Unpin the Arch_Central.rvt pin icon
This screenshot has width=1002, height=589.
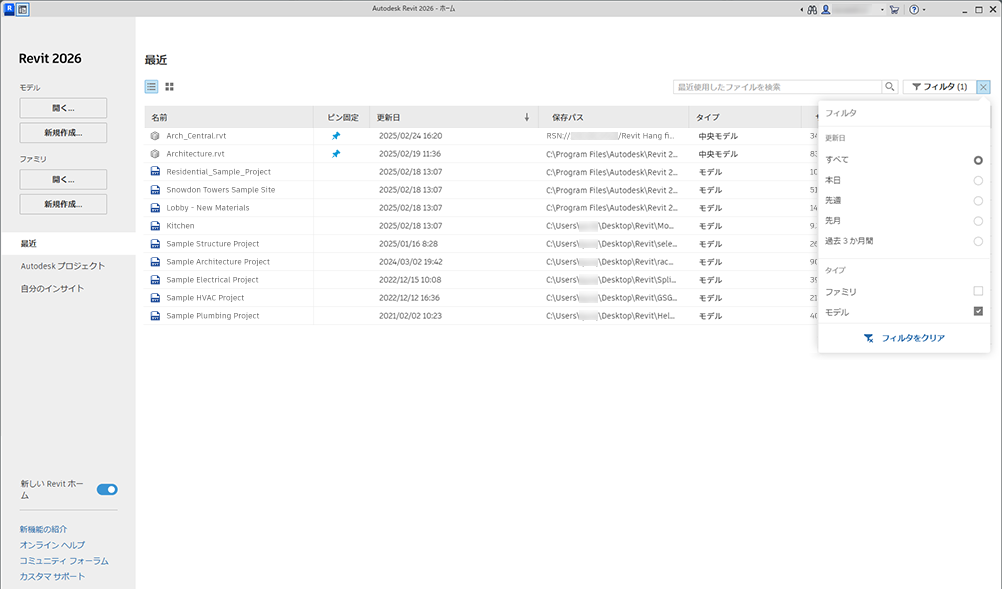[336, 136]
